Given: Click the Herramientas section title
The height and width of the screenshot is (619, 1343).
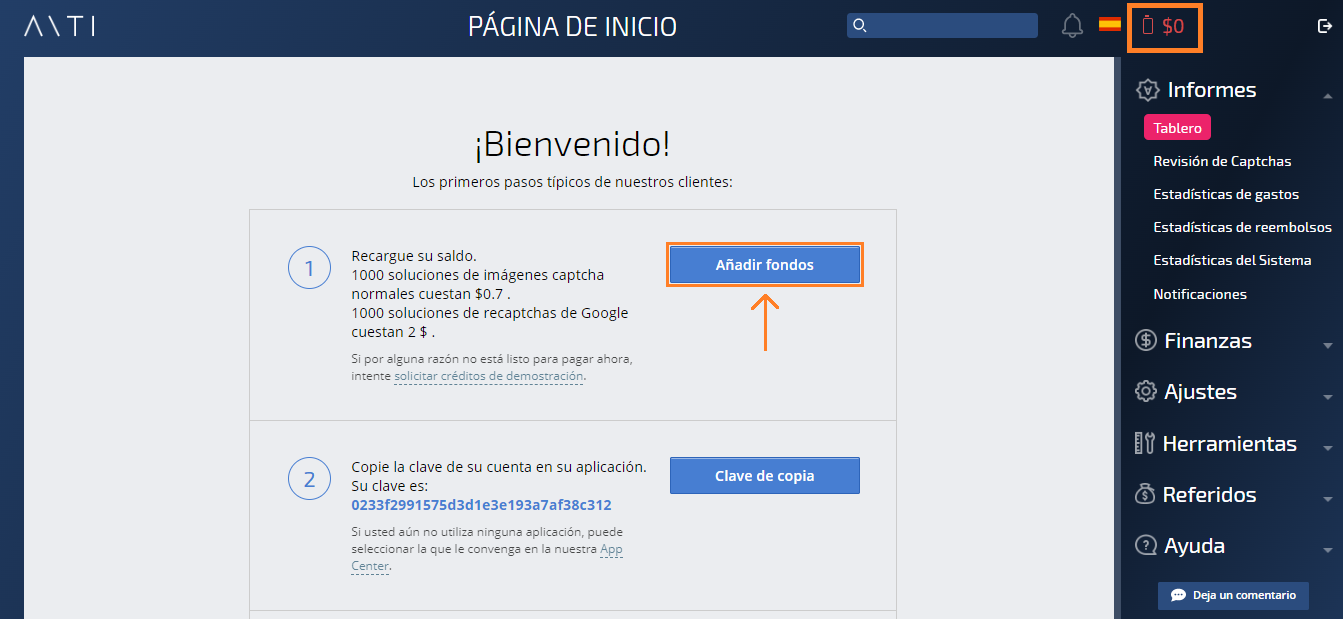Looking at the screenshot, I should click(x=1229, y=444).
